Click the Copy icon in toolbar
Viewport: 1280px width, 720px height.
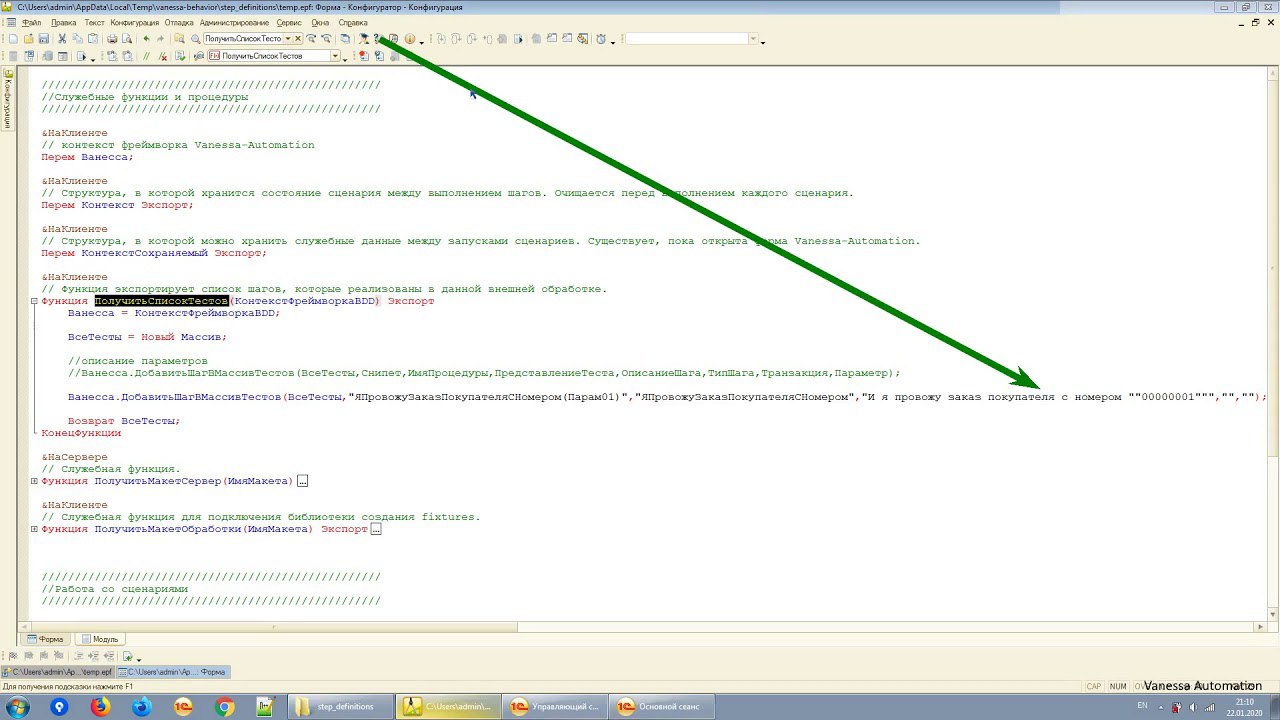(x=77, y=39)
